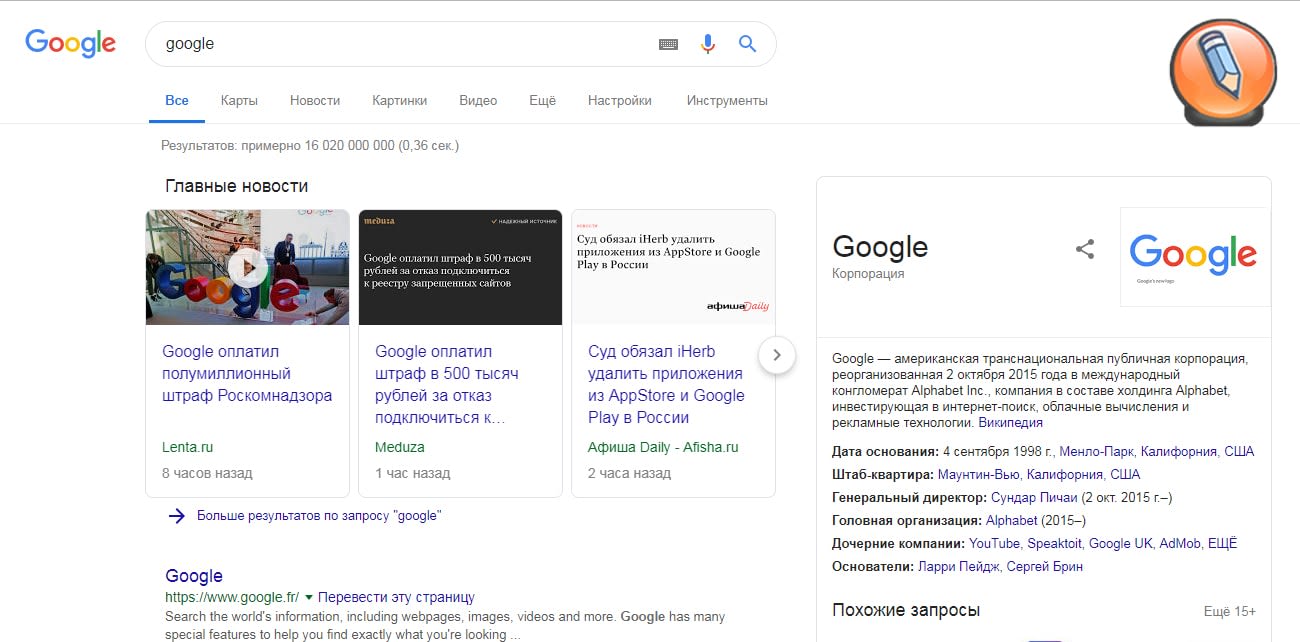Click the AdMob subsidiary link
The image size is (1300, 642).
coord(1181,543)
